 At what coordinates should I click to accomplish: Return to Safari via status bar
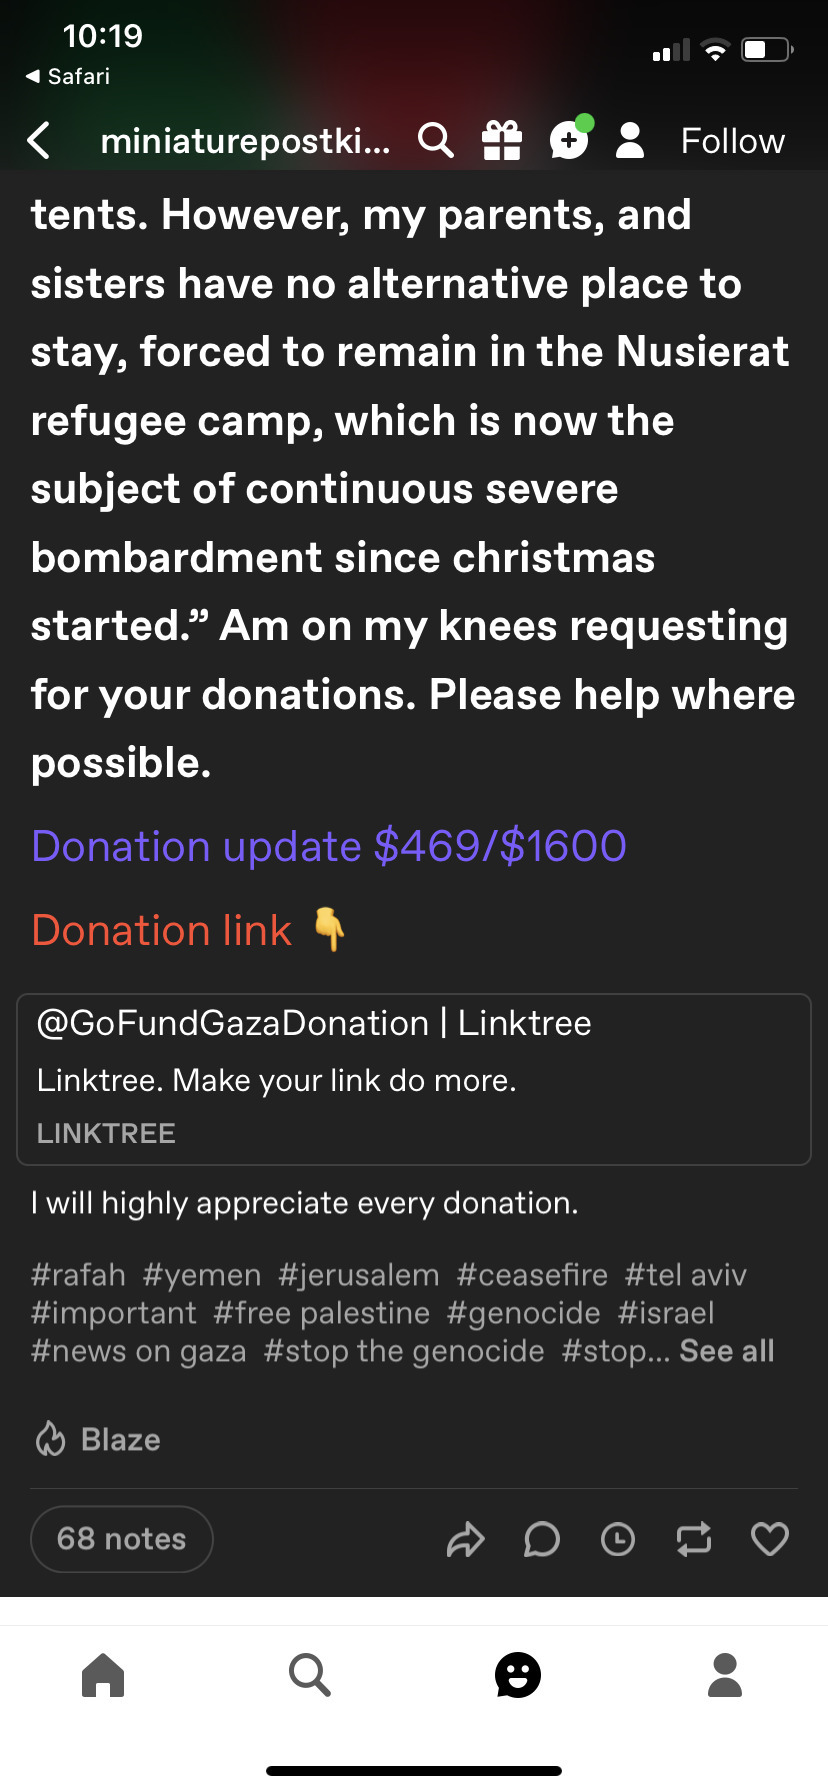68,76
